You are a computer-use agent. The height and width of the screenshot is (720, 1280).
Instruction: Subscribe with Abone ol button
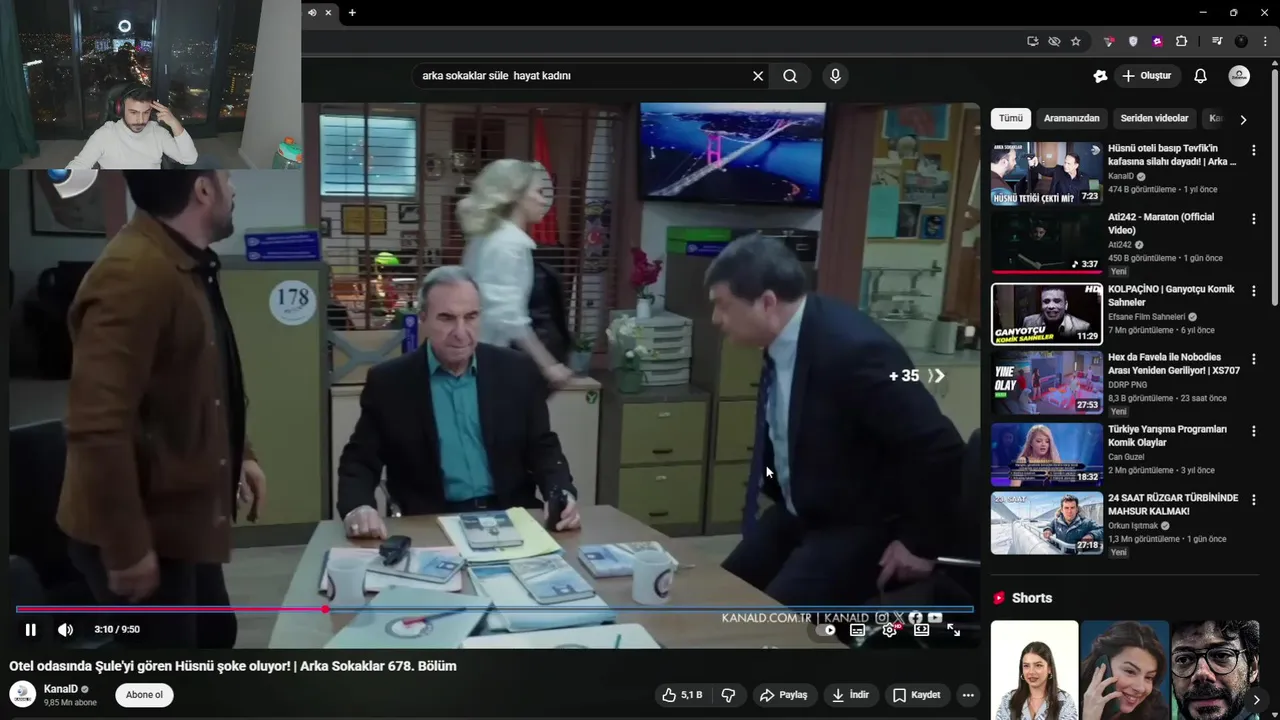click(144, 695)
